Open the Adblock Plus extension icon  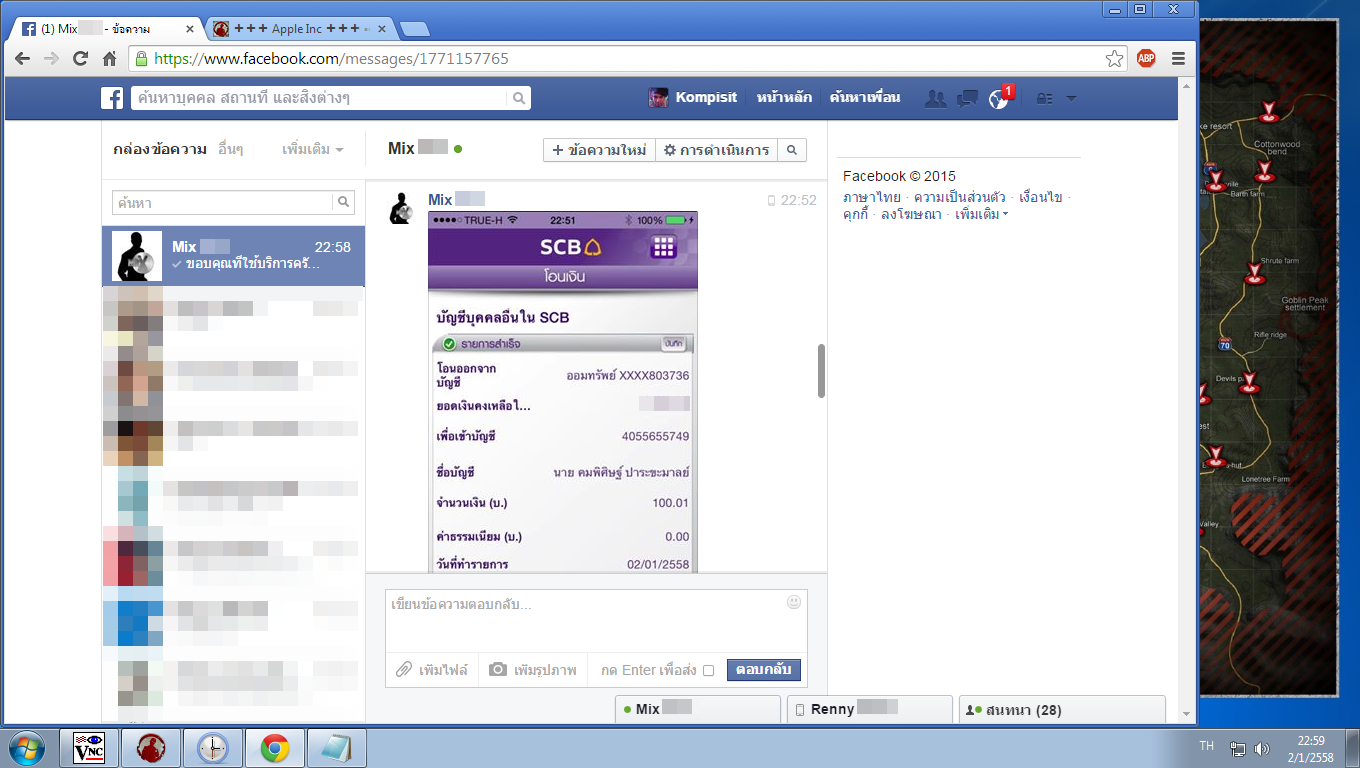(x=1147, y=59)
